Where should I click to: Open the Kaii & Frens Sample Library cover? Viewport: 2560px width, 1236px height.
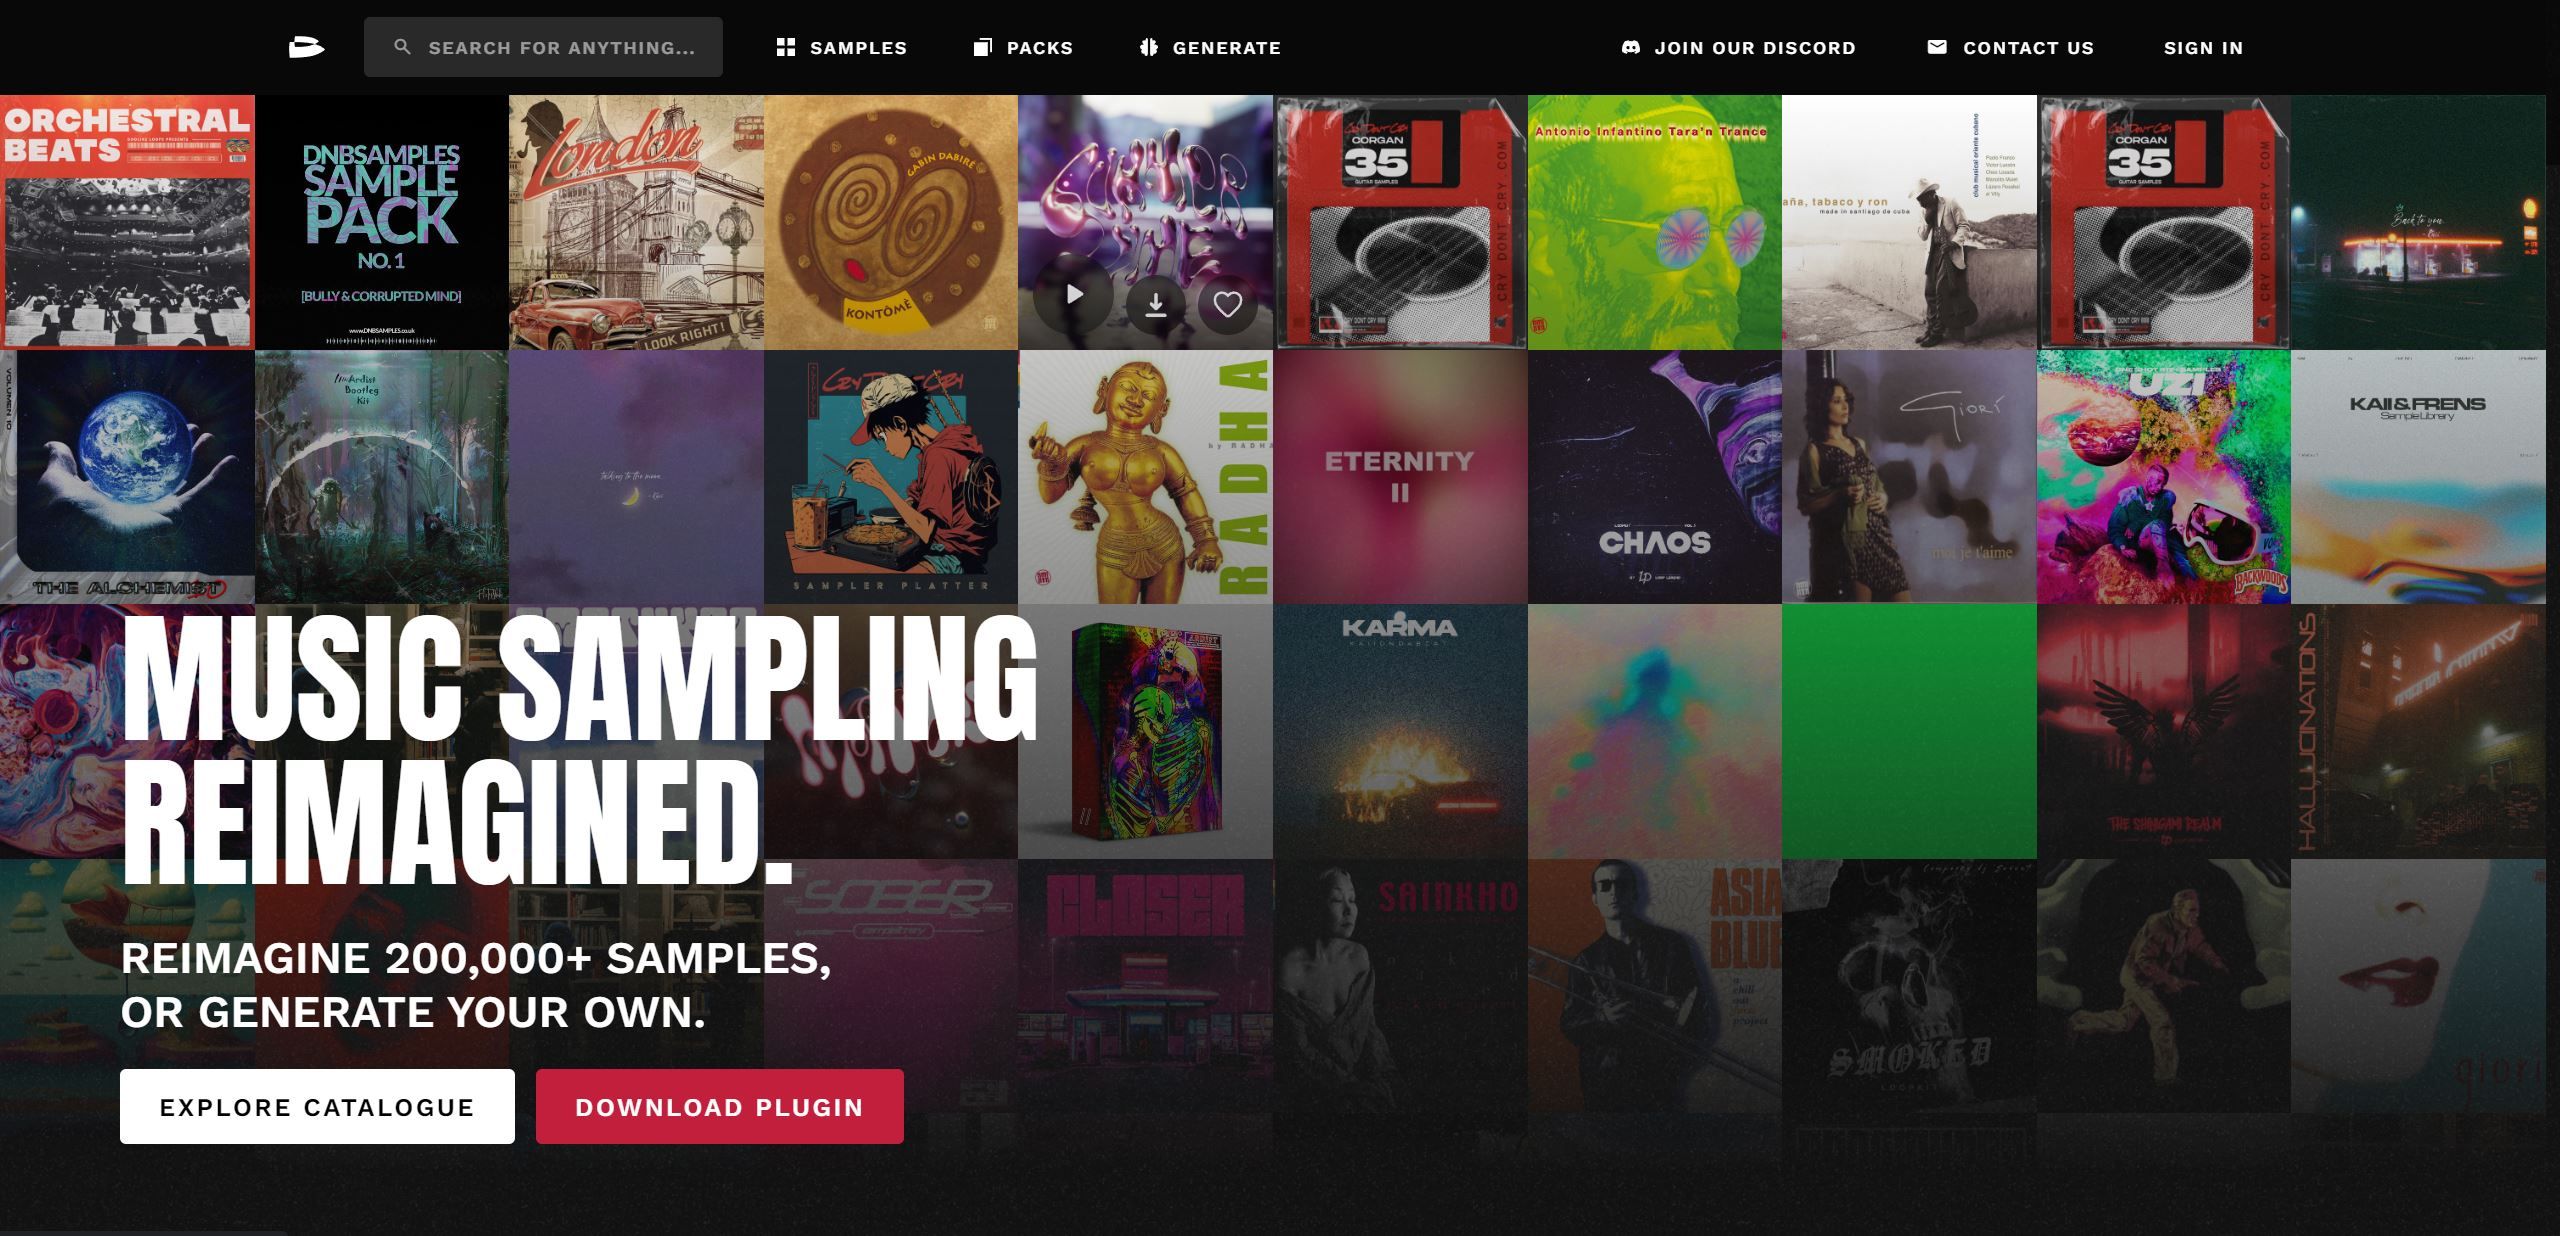[2418, 477]
